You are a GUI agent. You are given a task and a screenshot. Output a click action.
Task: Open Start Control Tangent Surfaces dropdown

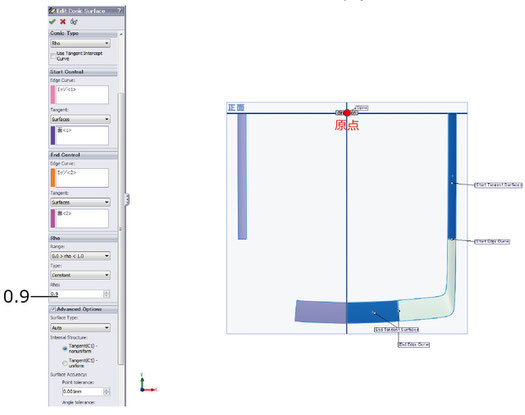point(80,119)
